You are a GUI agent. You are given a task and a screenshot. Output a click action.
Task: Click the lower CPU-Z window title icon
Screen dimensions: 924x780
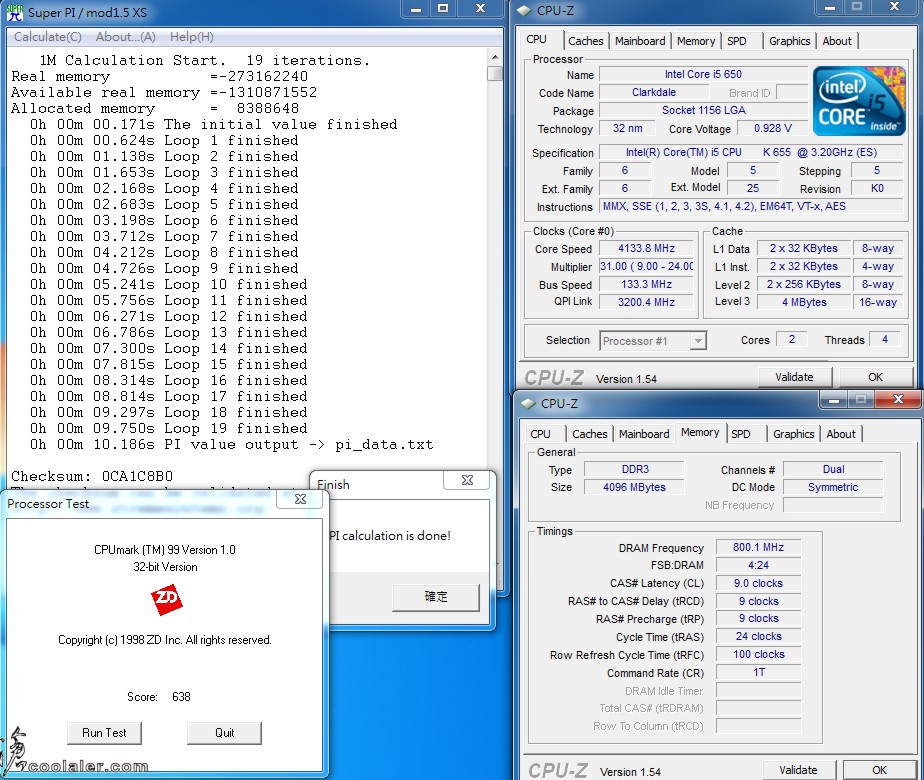pyautogui.click(x=528, y=404)
